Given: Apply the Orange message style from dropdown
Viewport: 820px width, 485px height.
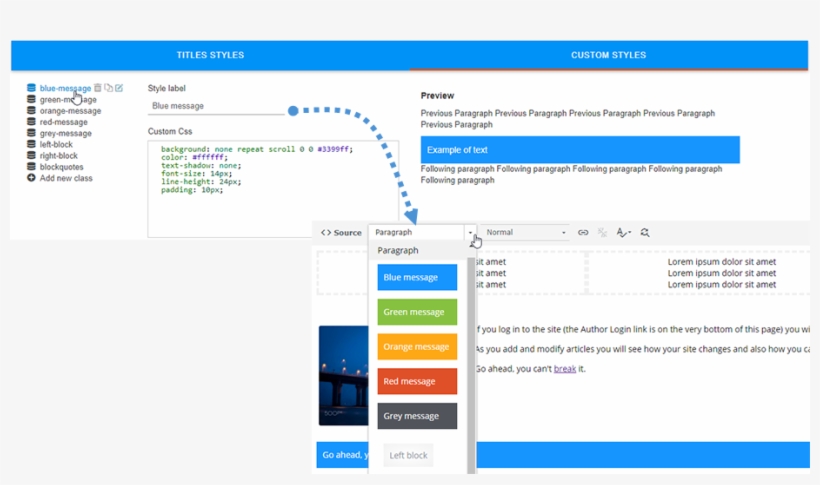Looking at the screenshot, I should (x=417, y=346).
